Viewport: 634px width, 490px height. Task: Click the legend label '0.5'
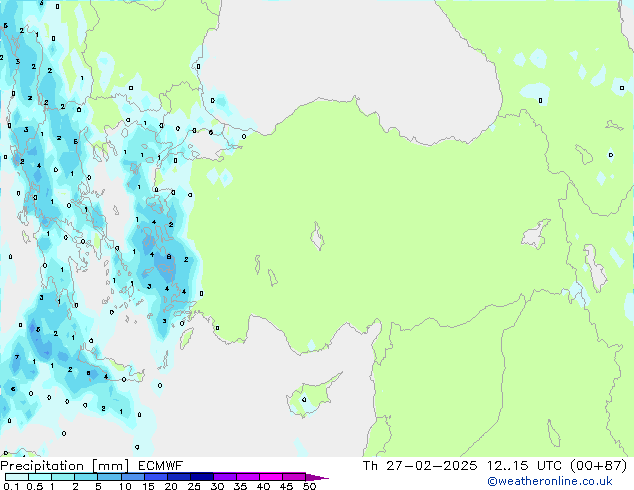pos(35,486)
